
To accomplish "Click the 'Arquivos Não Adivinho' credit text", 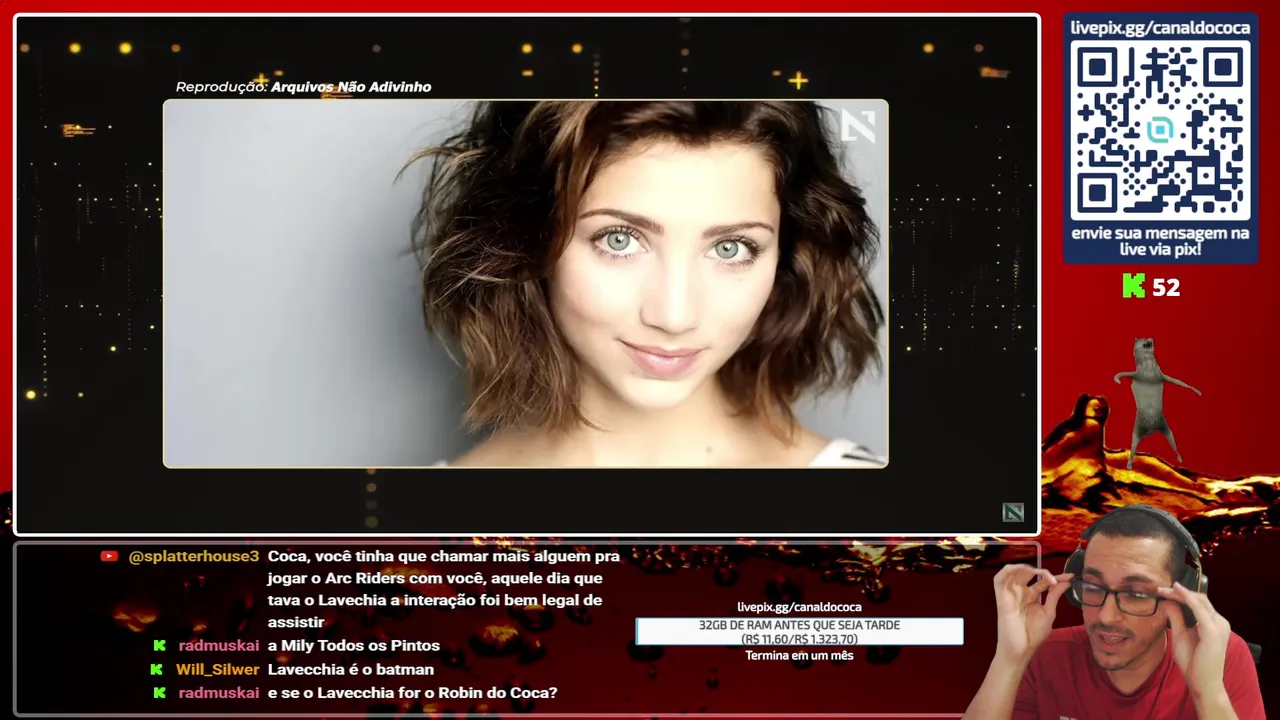I will [x=351, y=87].
